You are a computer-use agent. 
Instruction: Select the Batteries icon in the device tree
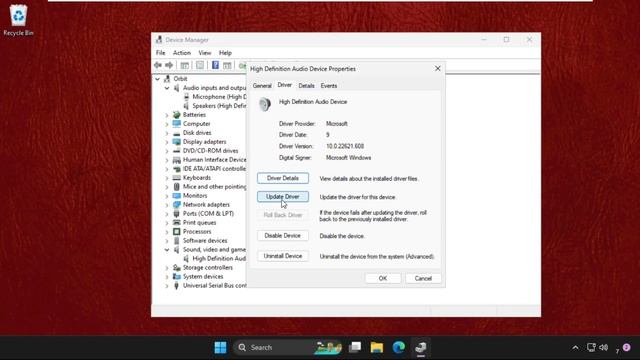[x=176, y=115]
